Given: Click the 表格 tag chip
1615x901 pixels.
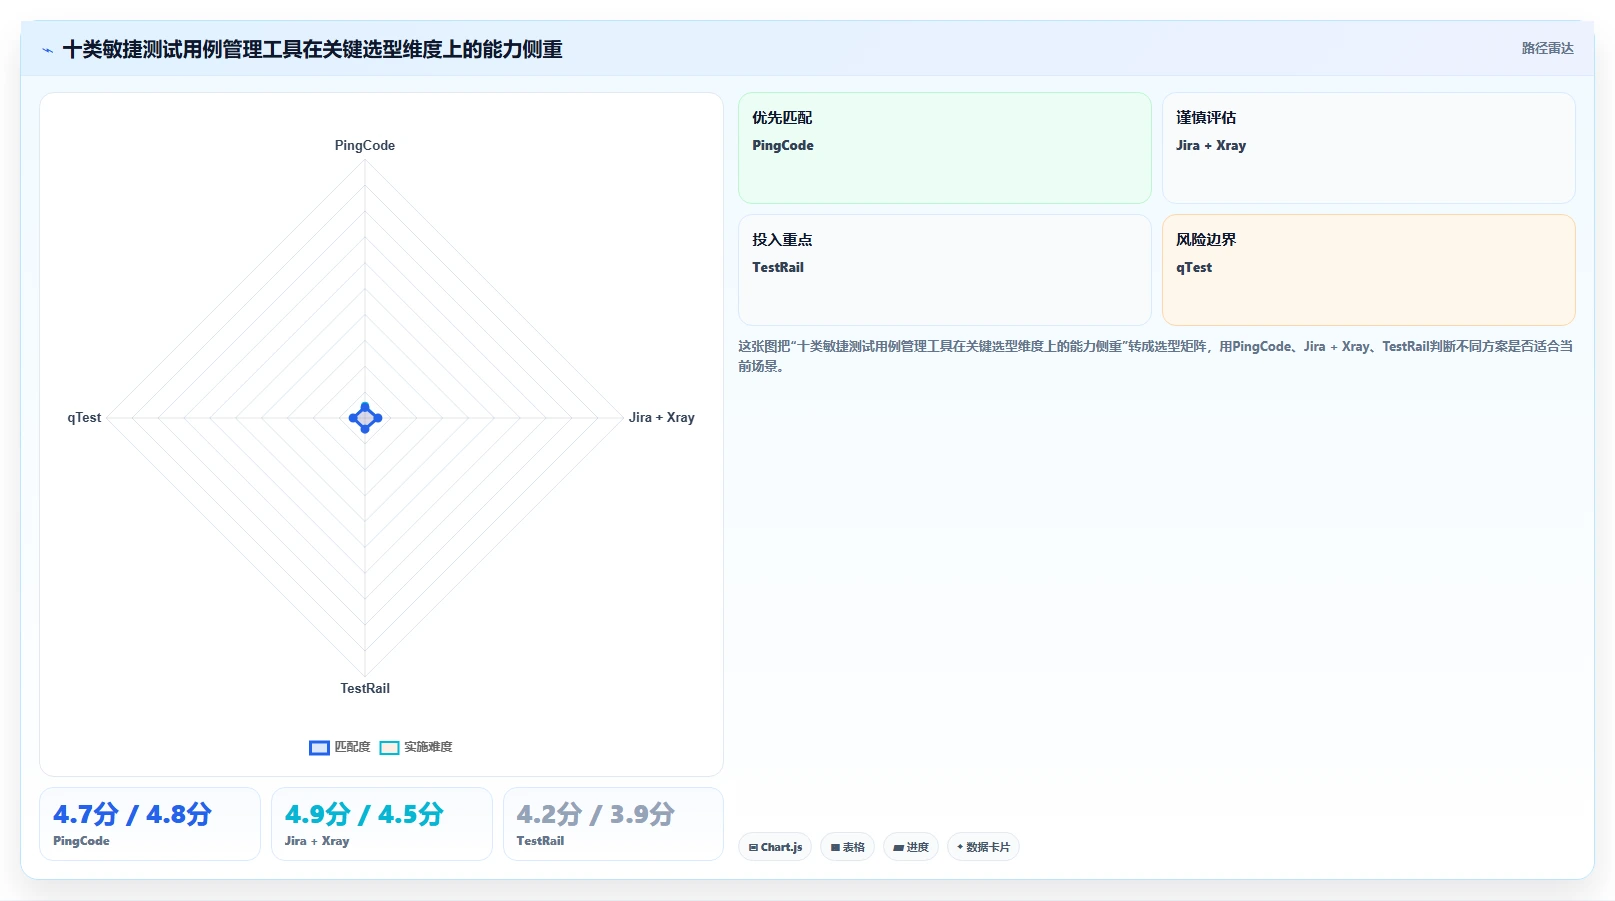Looking at the screenshot, I should point(847,847).
